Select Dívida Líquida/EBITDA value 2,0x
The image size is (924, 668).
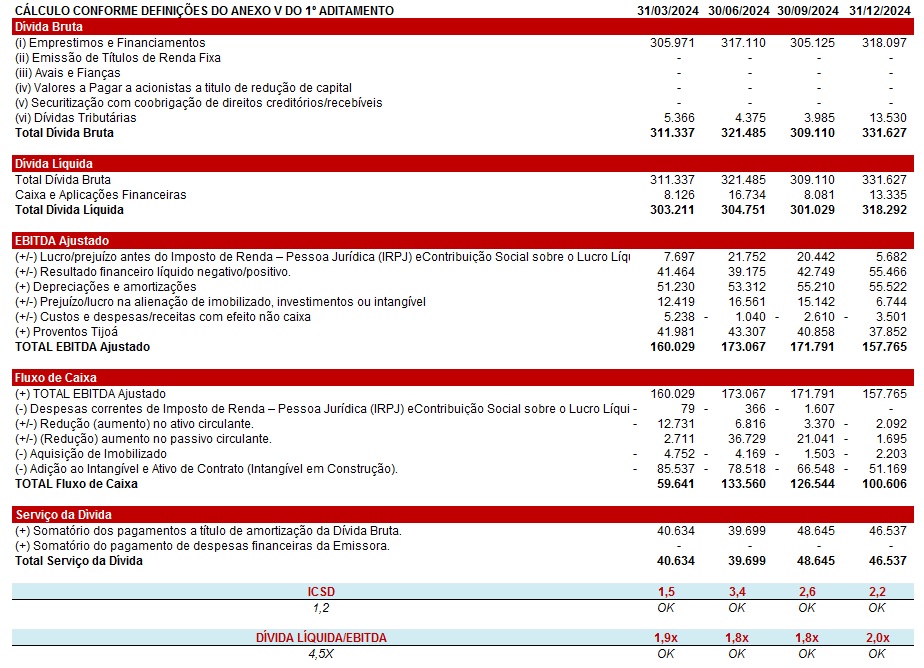point(877,638)
